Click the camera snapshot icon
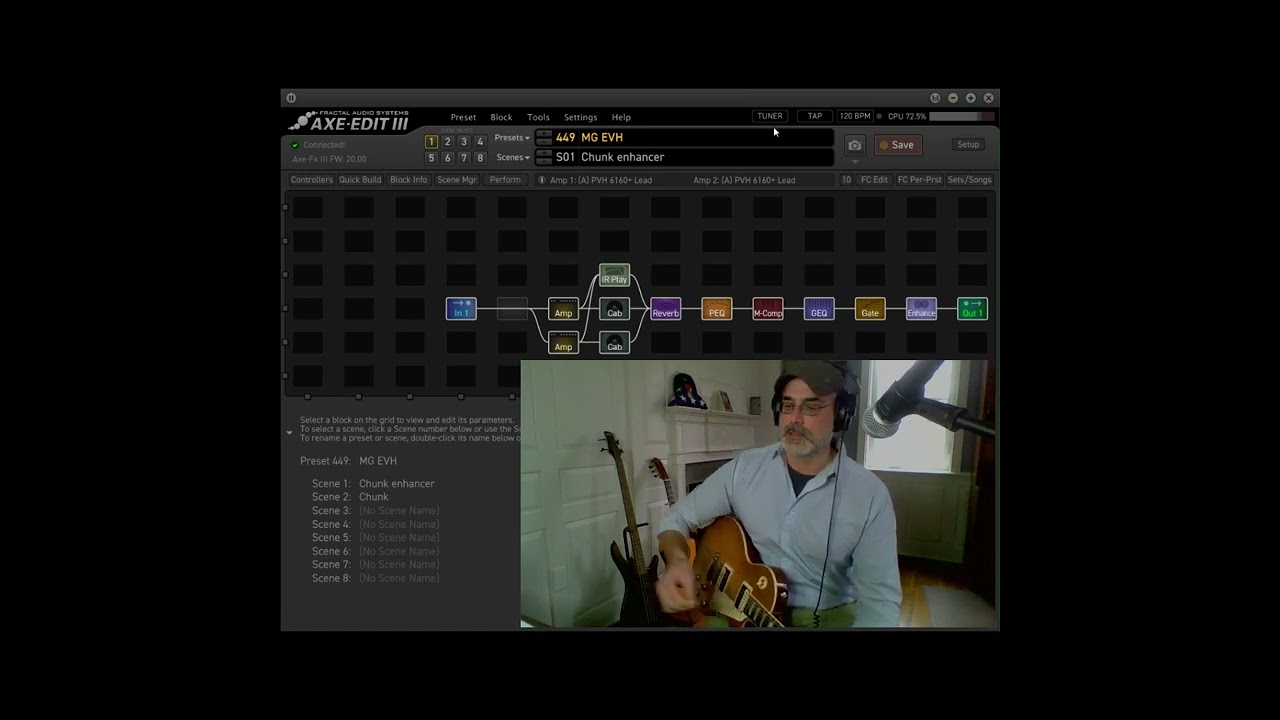This screenshot has width=1280, height=720. point(855,145)
